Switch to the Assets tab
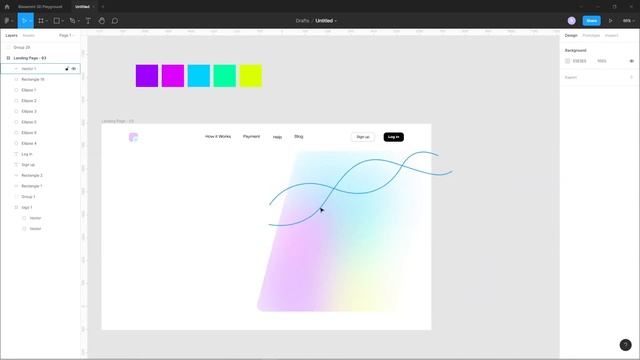 (29, 36)
